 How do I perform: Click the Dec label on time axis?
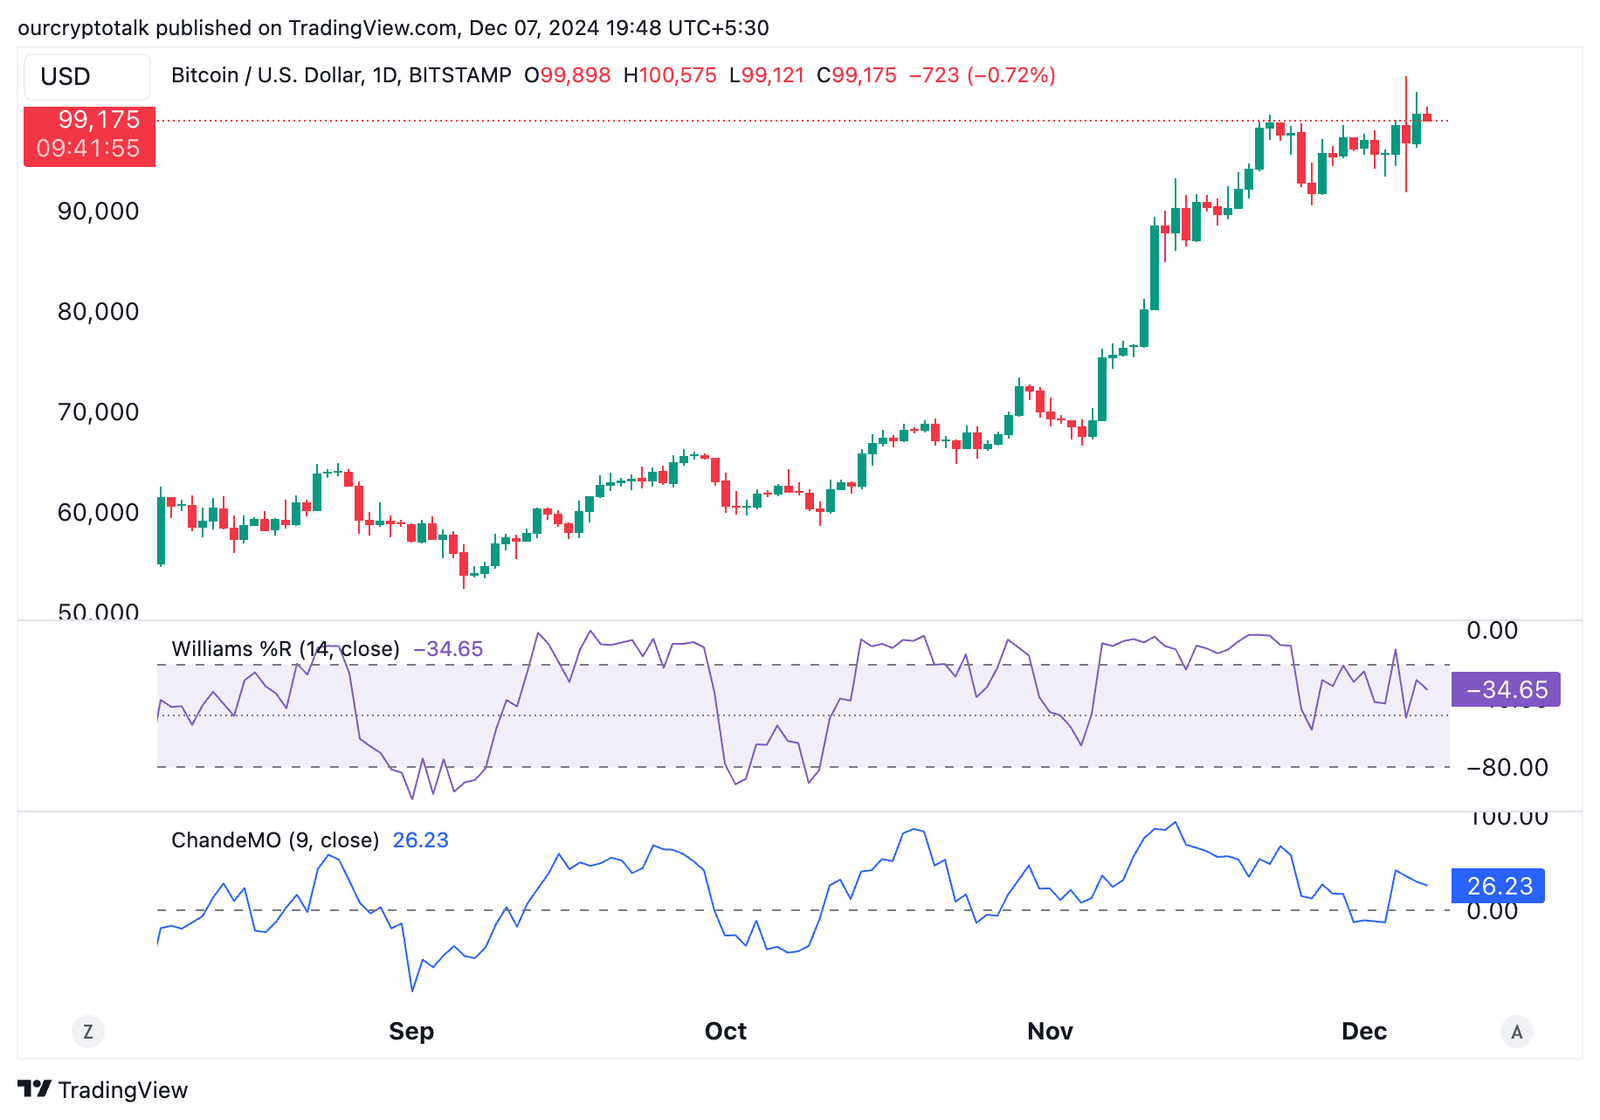point(1363,1032)
